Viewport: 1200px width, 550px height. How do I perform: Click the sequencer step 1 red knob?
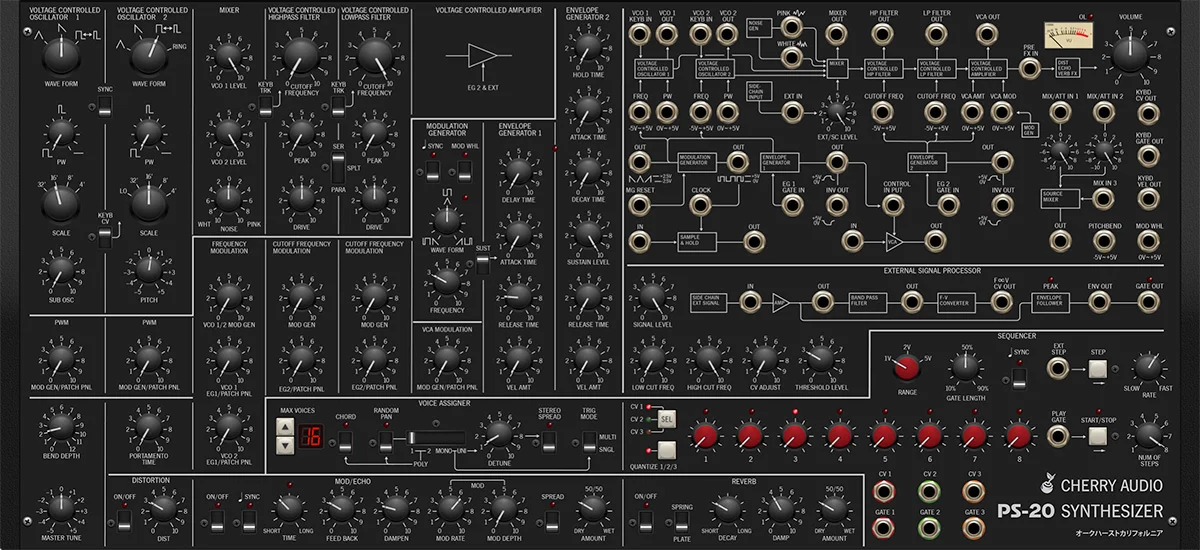(705, 435)
